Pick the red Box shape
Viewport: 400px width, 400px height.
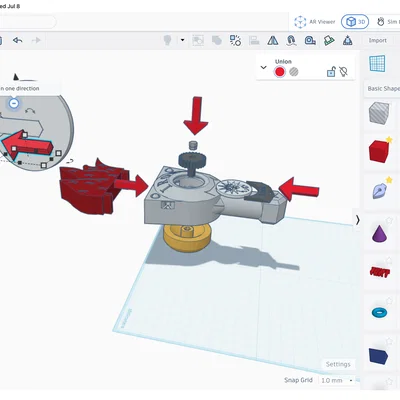point(379,152)
